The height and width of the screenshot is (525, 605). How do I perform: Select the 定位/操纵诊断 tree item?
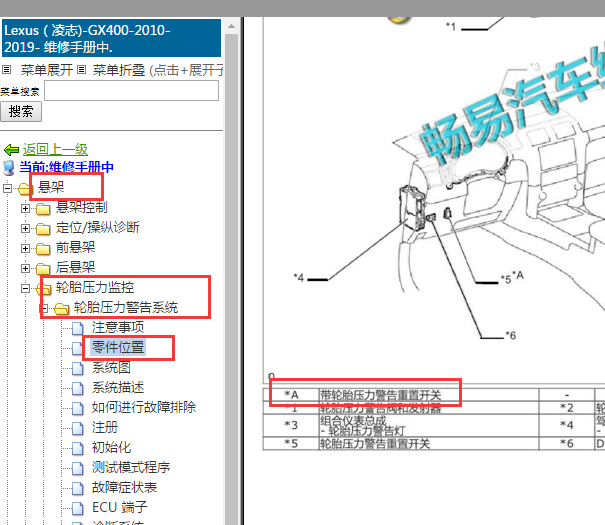(x=98, y=228)
